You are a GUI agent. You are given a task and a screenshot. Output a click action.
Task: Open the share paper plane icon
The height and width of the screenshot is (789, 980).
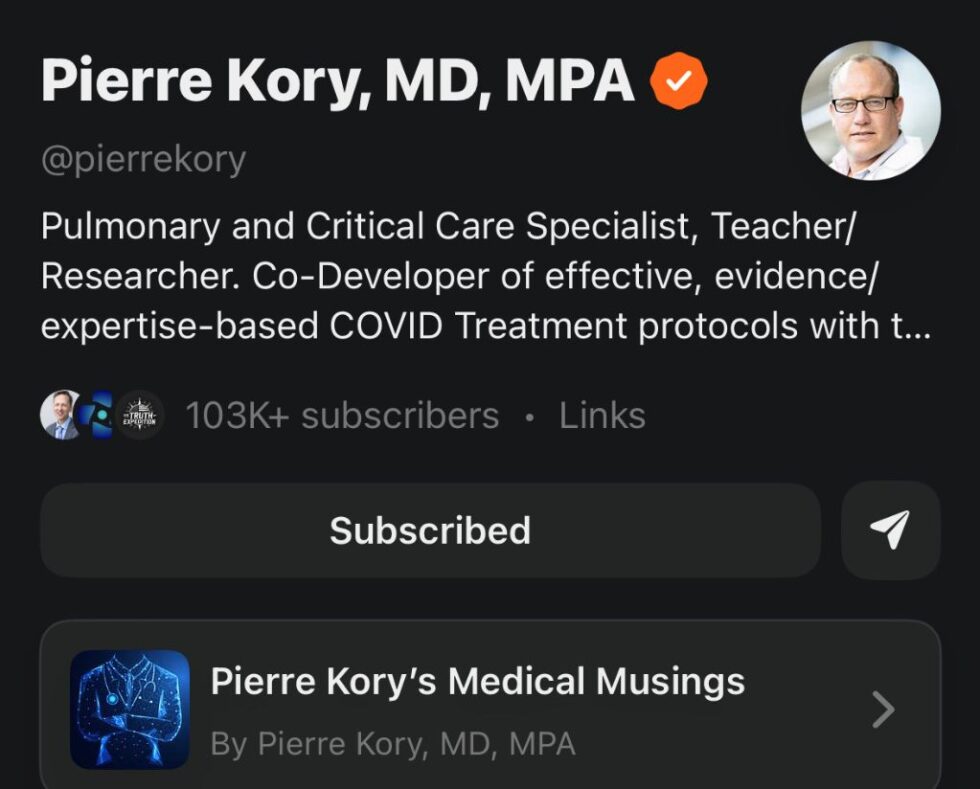(x=889, y=530)
